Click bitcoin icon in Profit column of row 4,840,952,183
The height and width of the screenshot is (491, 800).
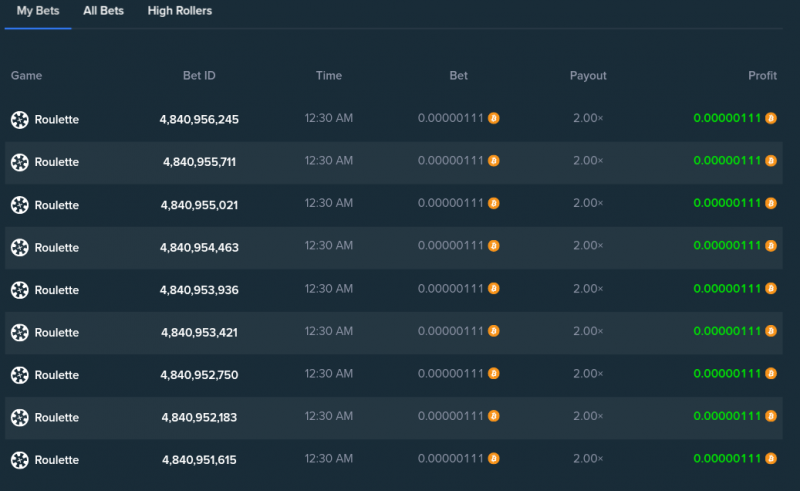click(771, 416)
